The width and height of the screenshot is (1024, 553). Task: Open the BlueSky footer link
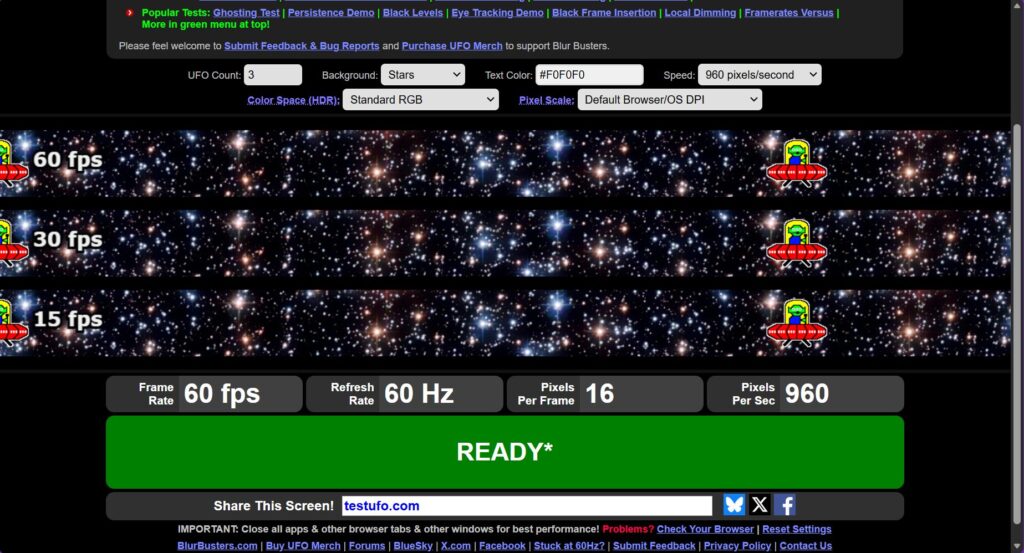click(413, 546)
